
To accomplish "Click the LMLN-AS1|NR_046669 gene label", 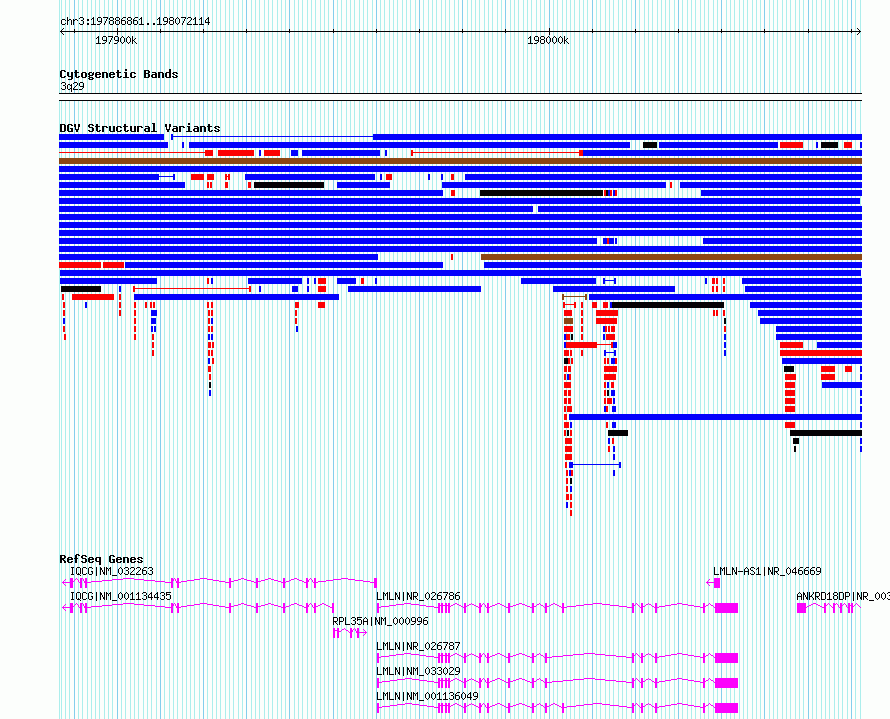I will pos(767,571).
